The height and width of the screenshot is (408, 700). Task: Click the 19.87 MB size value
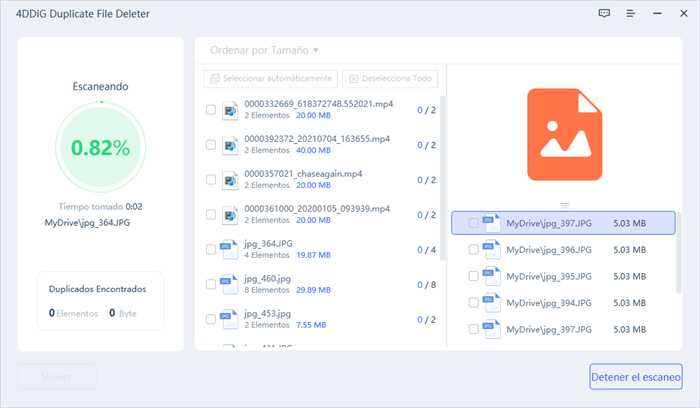click(313, 255)
